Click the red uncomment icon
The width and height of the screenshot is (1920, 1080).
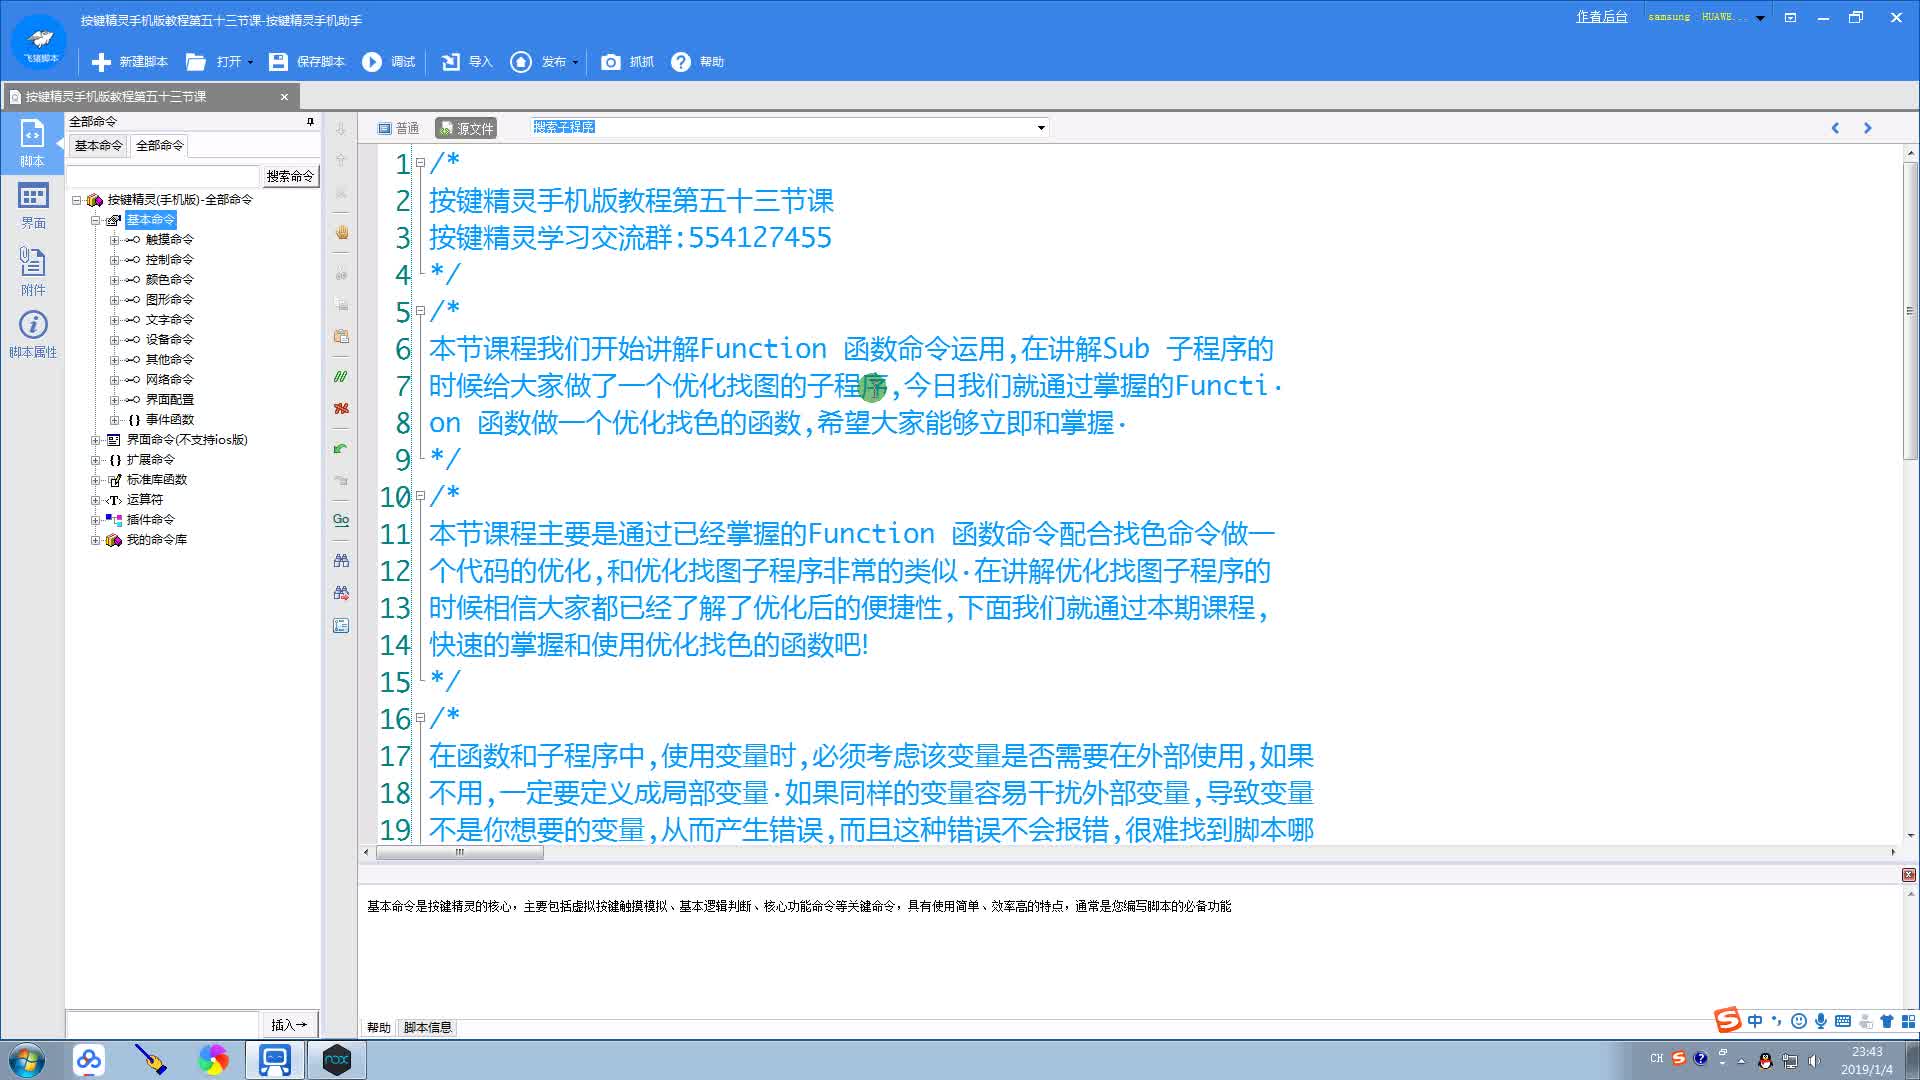[x=341, y=408]
